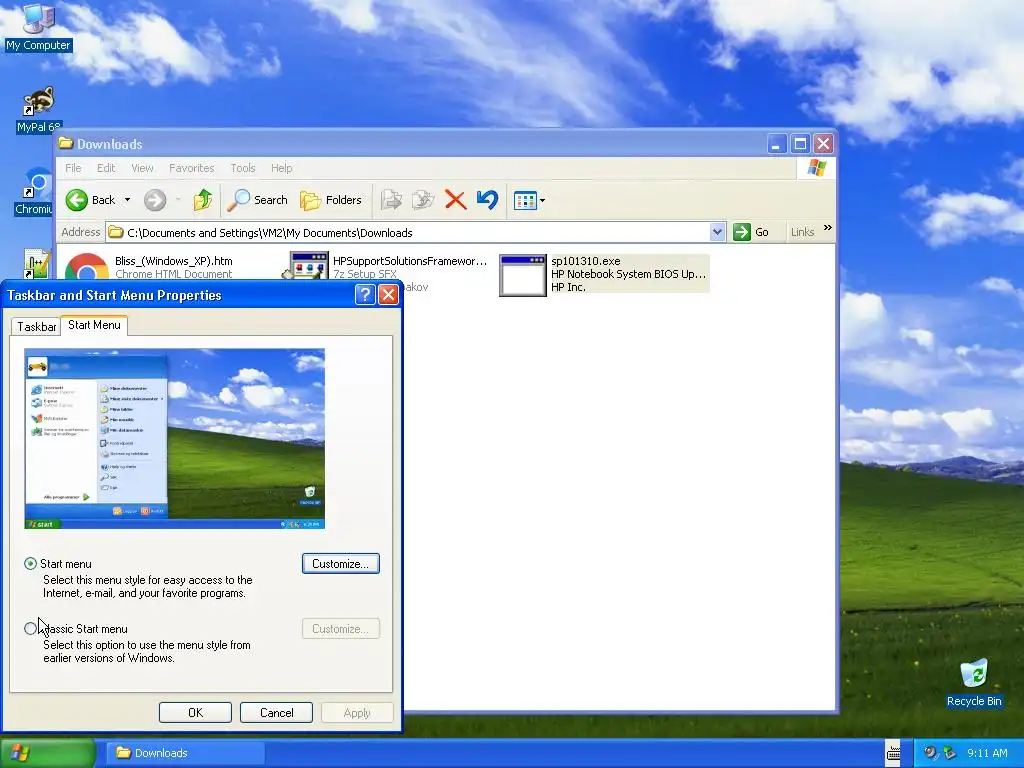Switch to the Taskbar tab
This screenshot has height=768, width=1024.
click(x=37, y=327)
